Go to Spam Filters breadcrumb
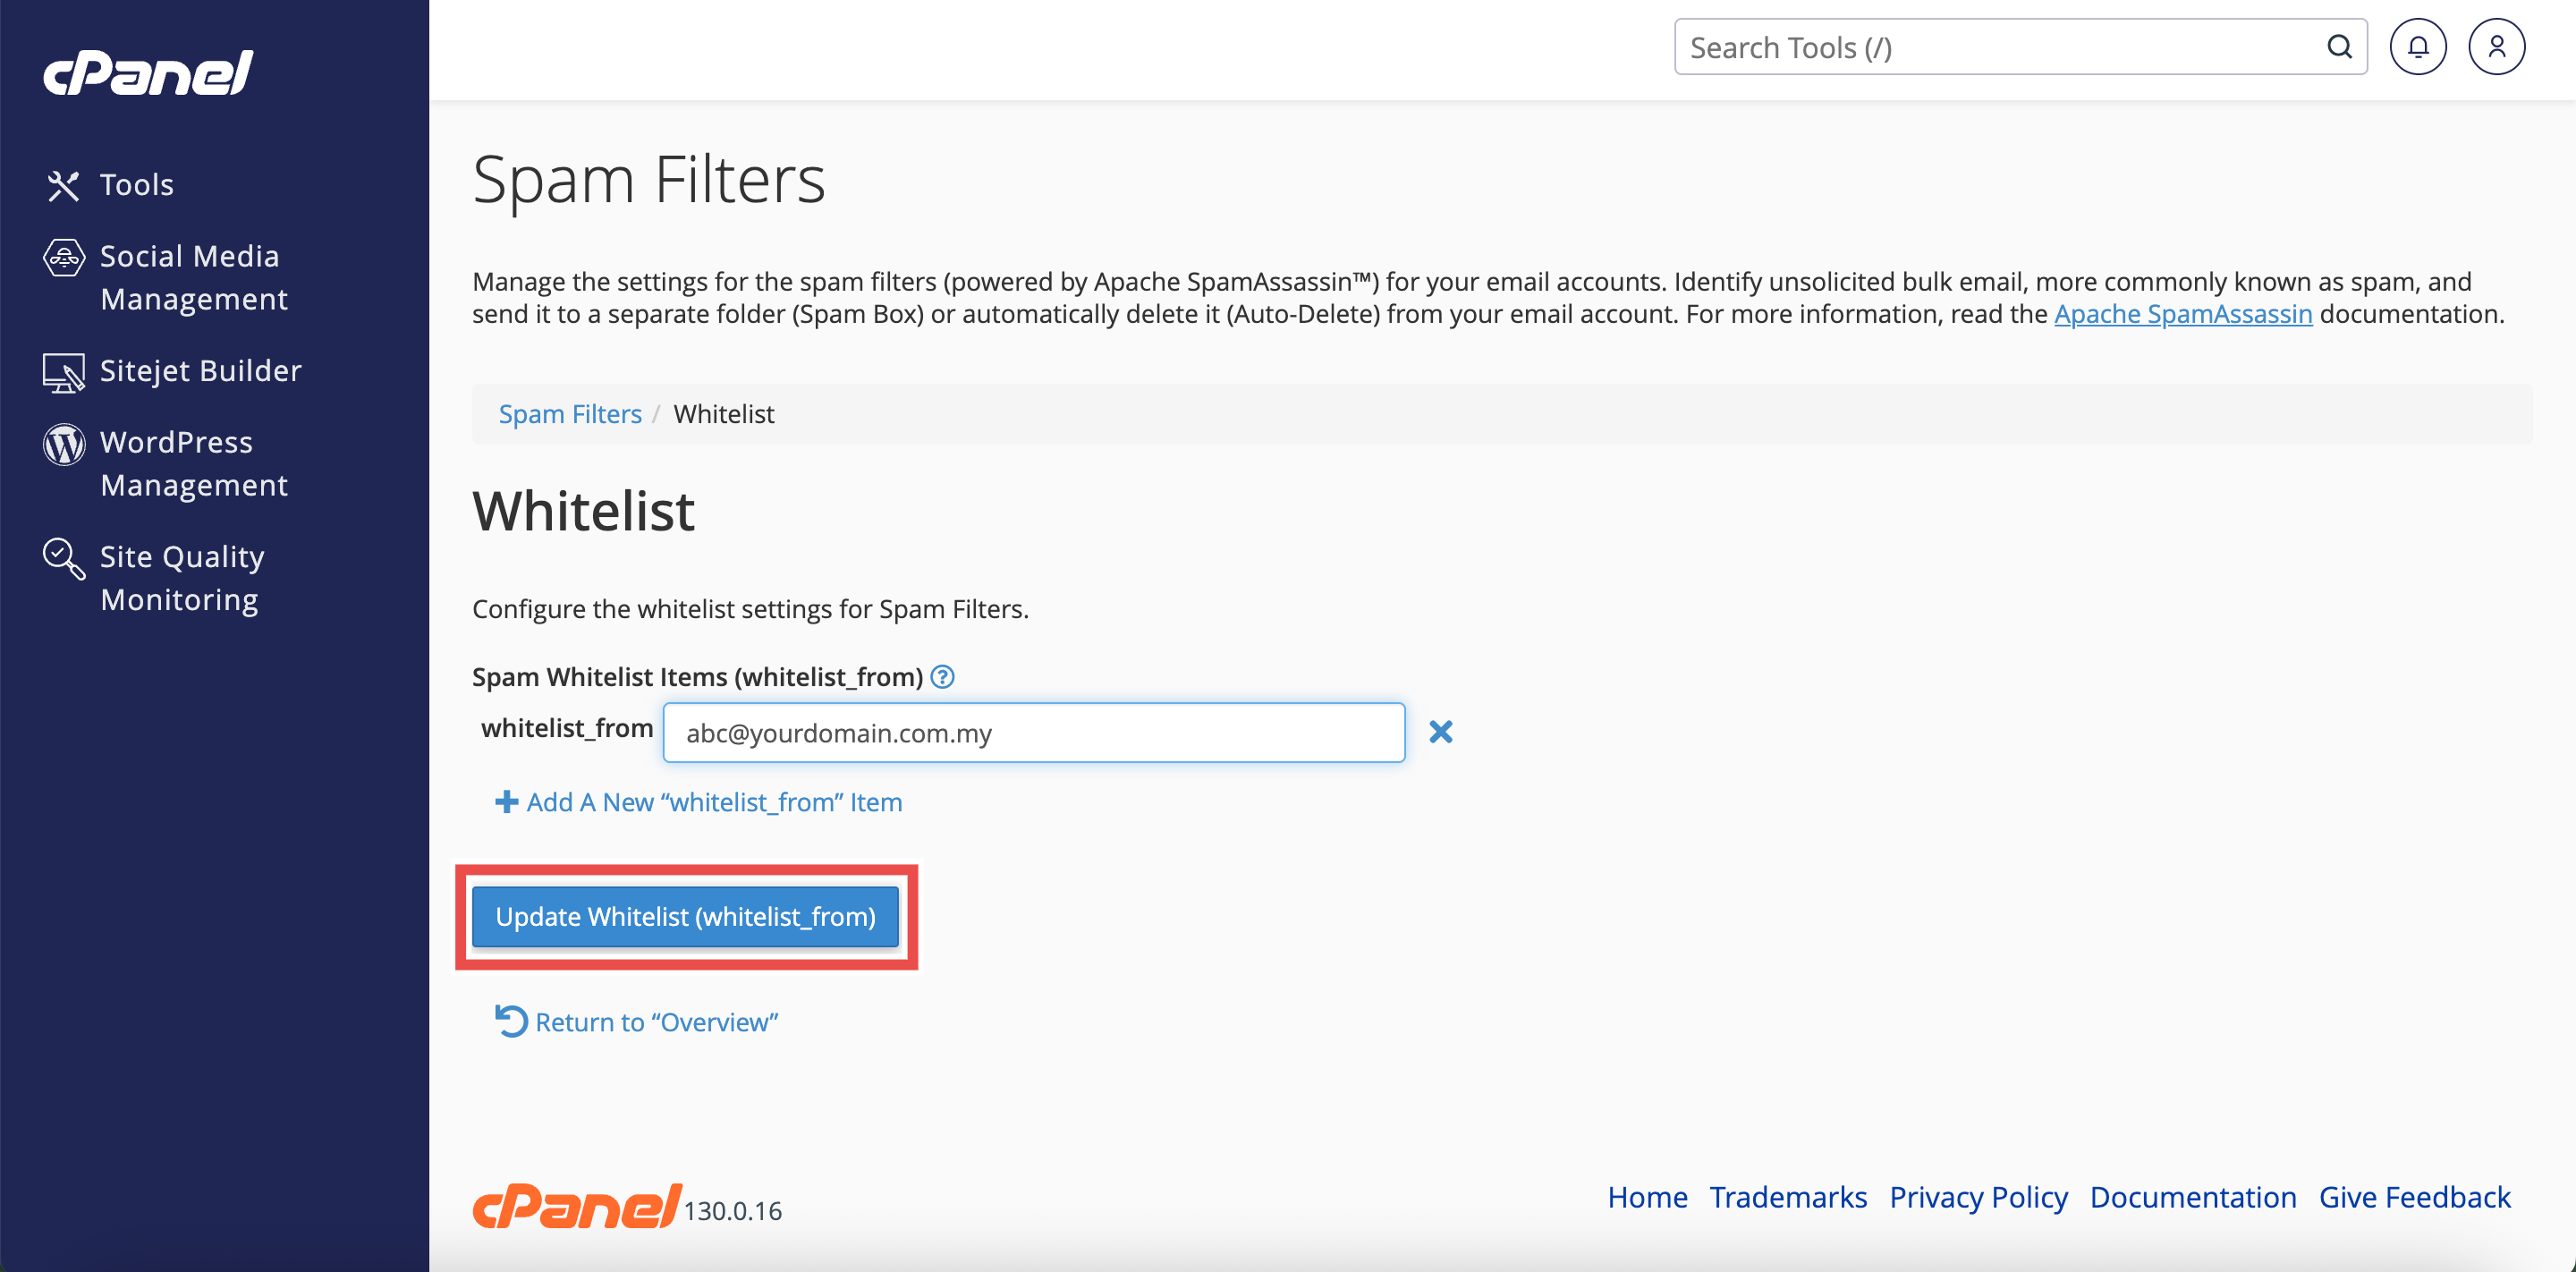Image resolution: width=2576 pixels, height=1272 pixels. 570,414
